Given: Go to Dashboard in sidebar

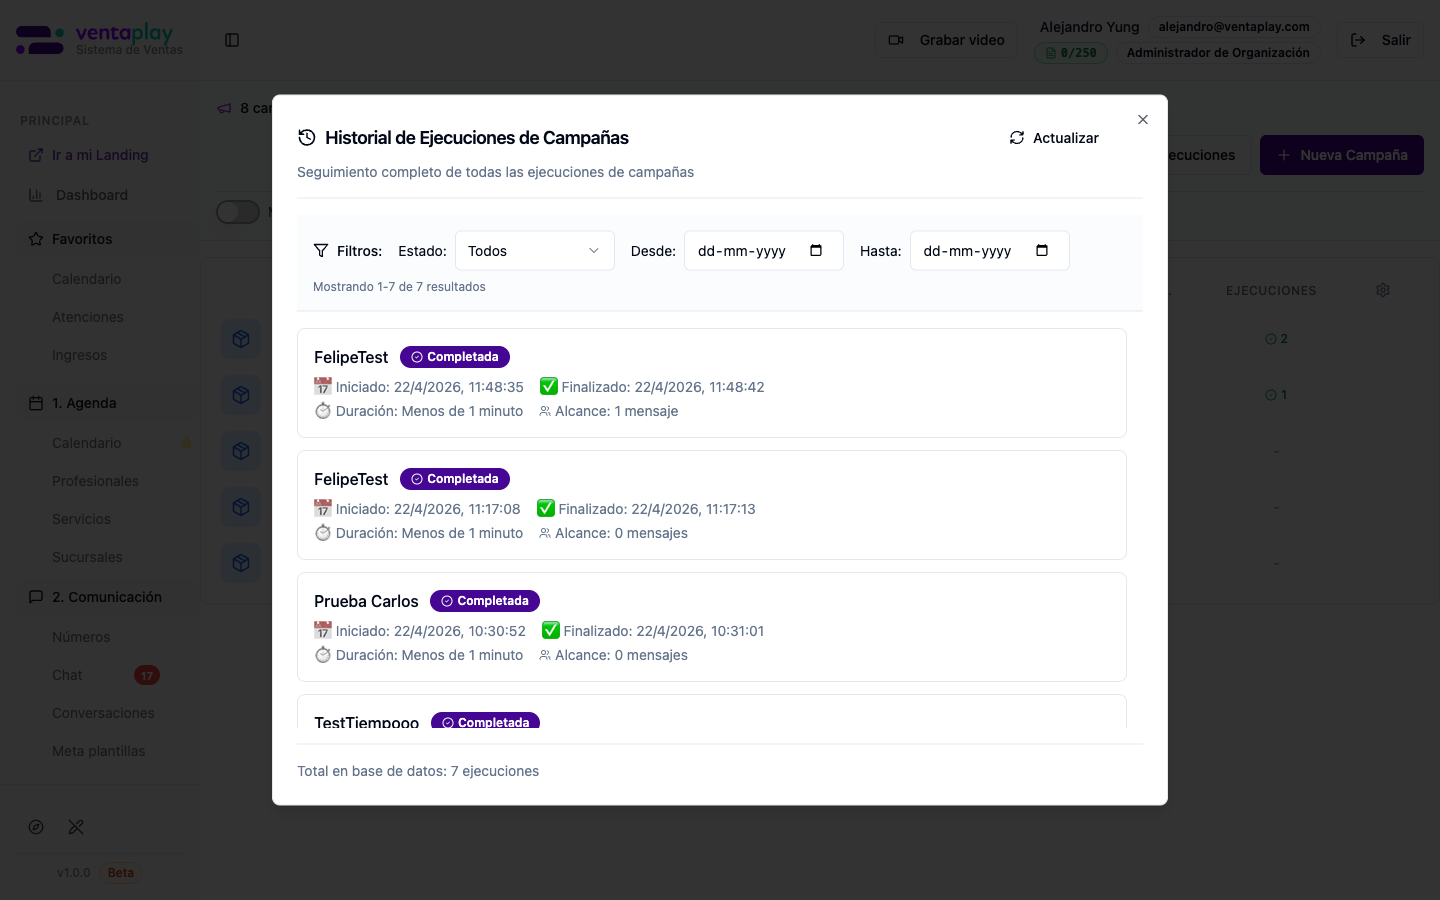Looking at the screenshot, I should [x=91, y=195].
